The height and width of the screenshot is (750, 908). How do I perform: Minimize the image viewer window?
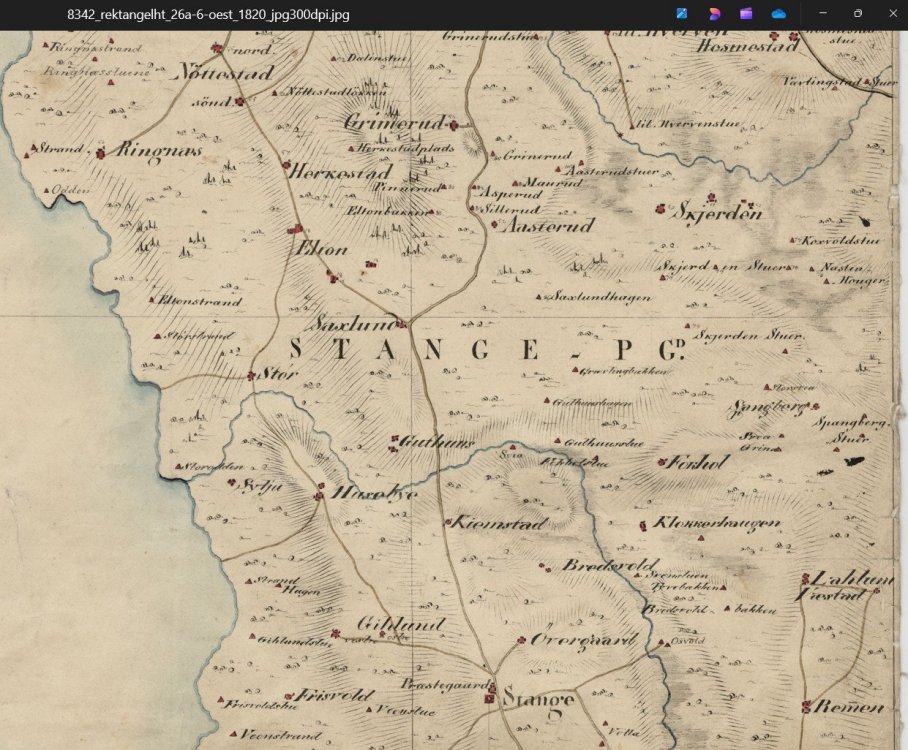(x=822, y=14)
